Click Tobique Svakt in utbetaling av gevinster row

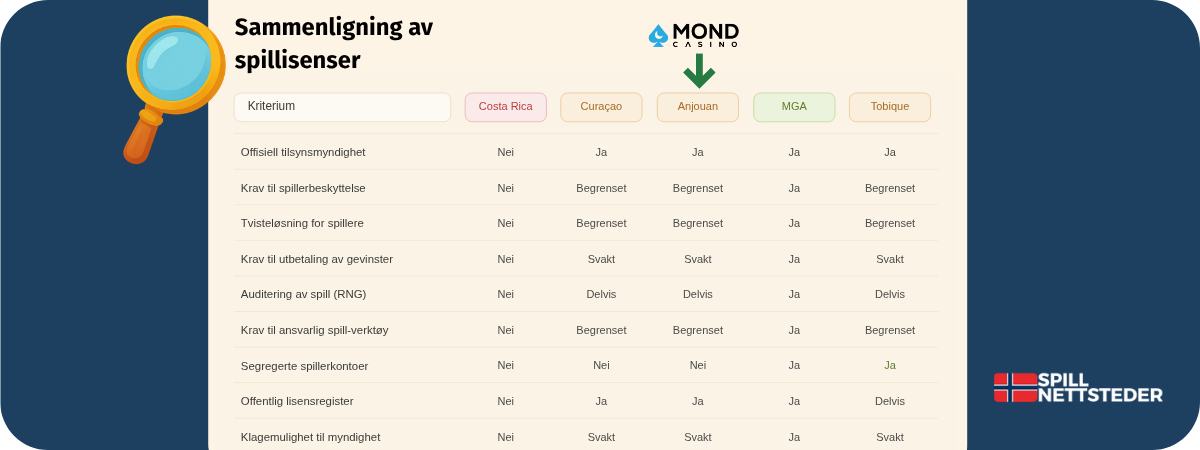[x=890, y=259]
